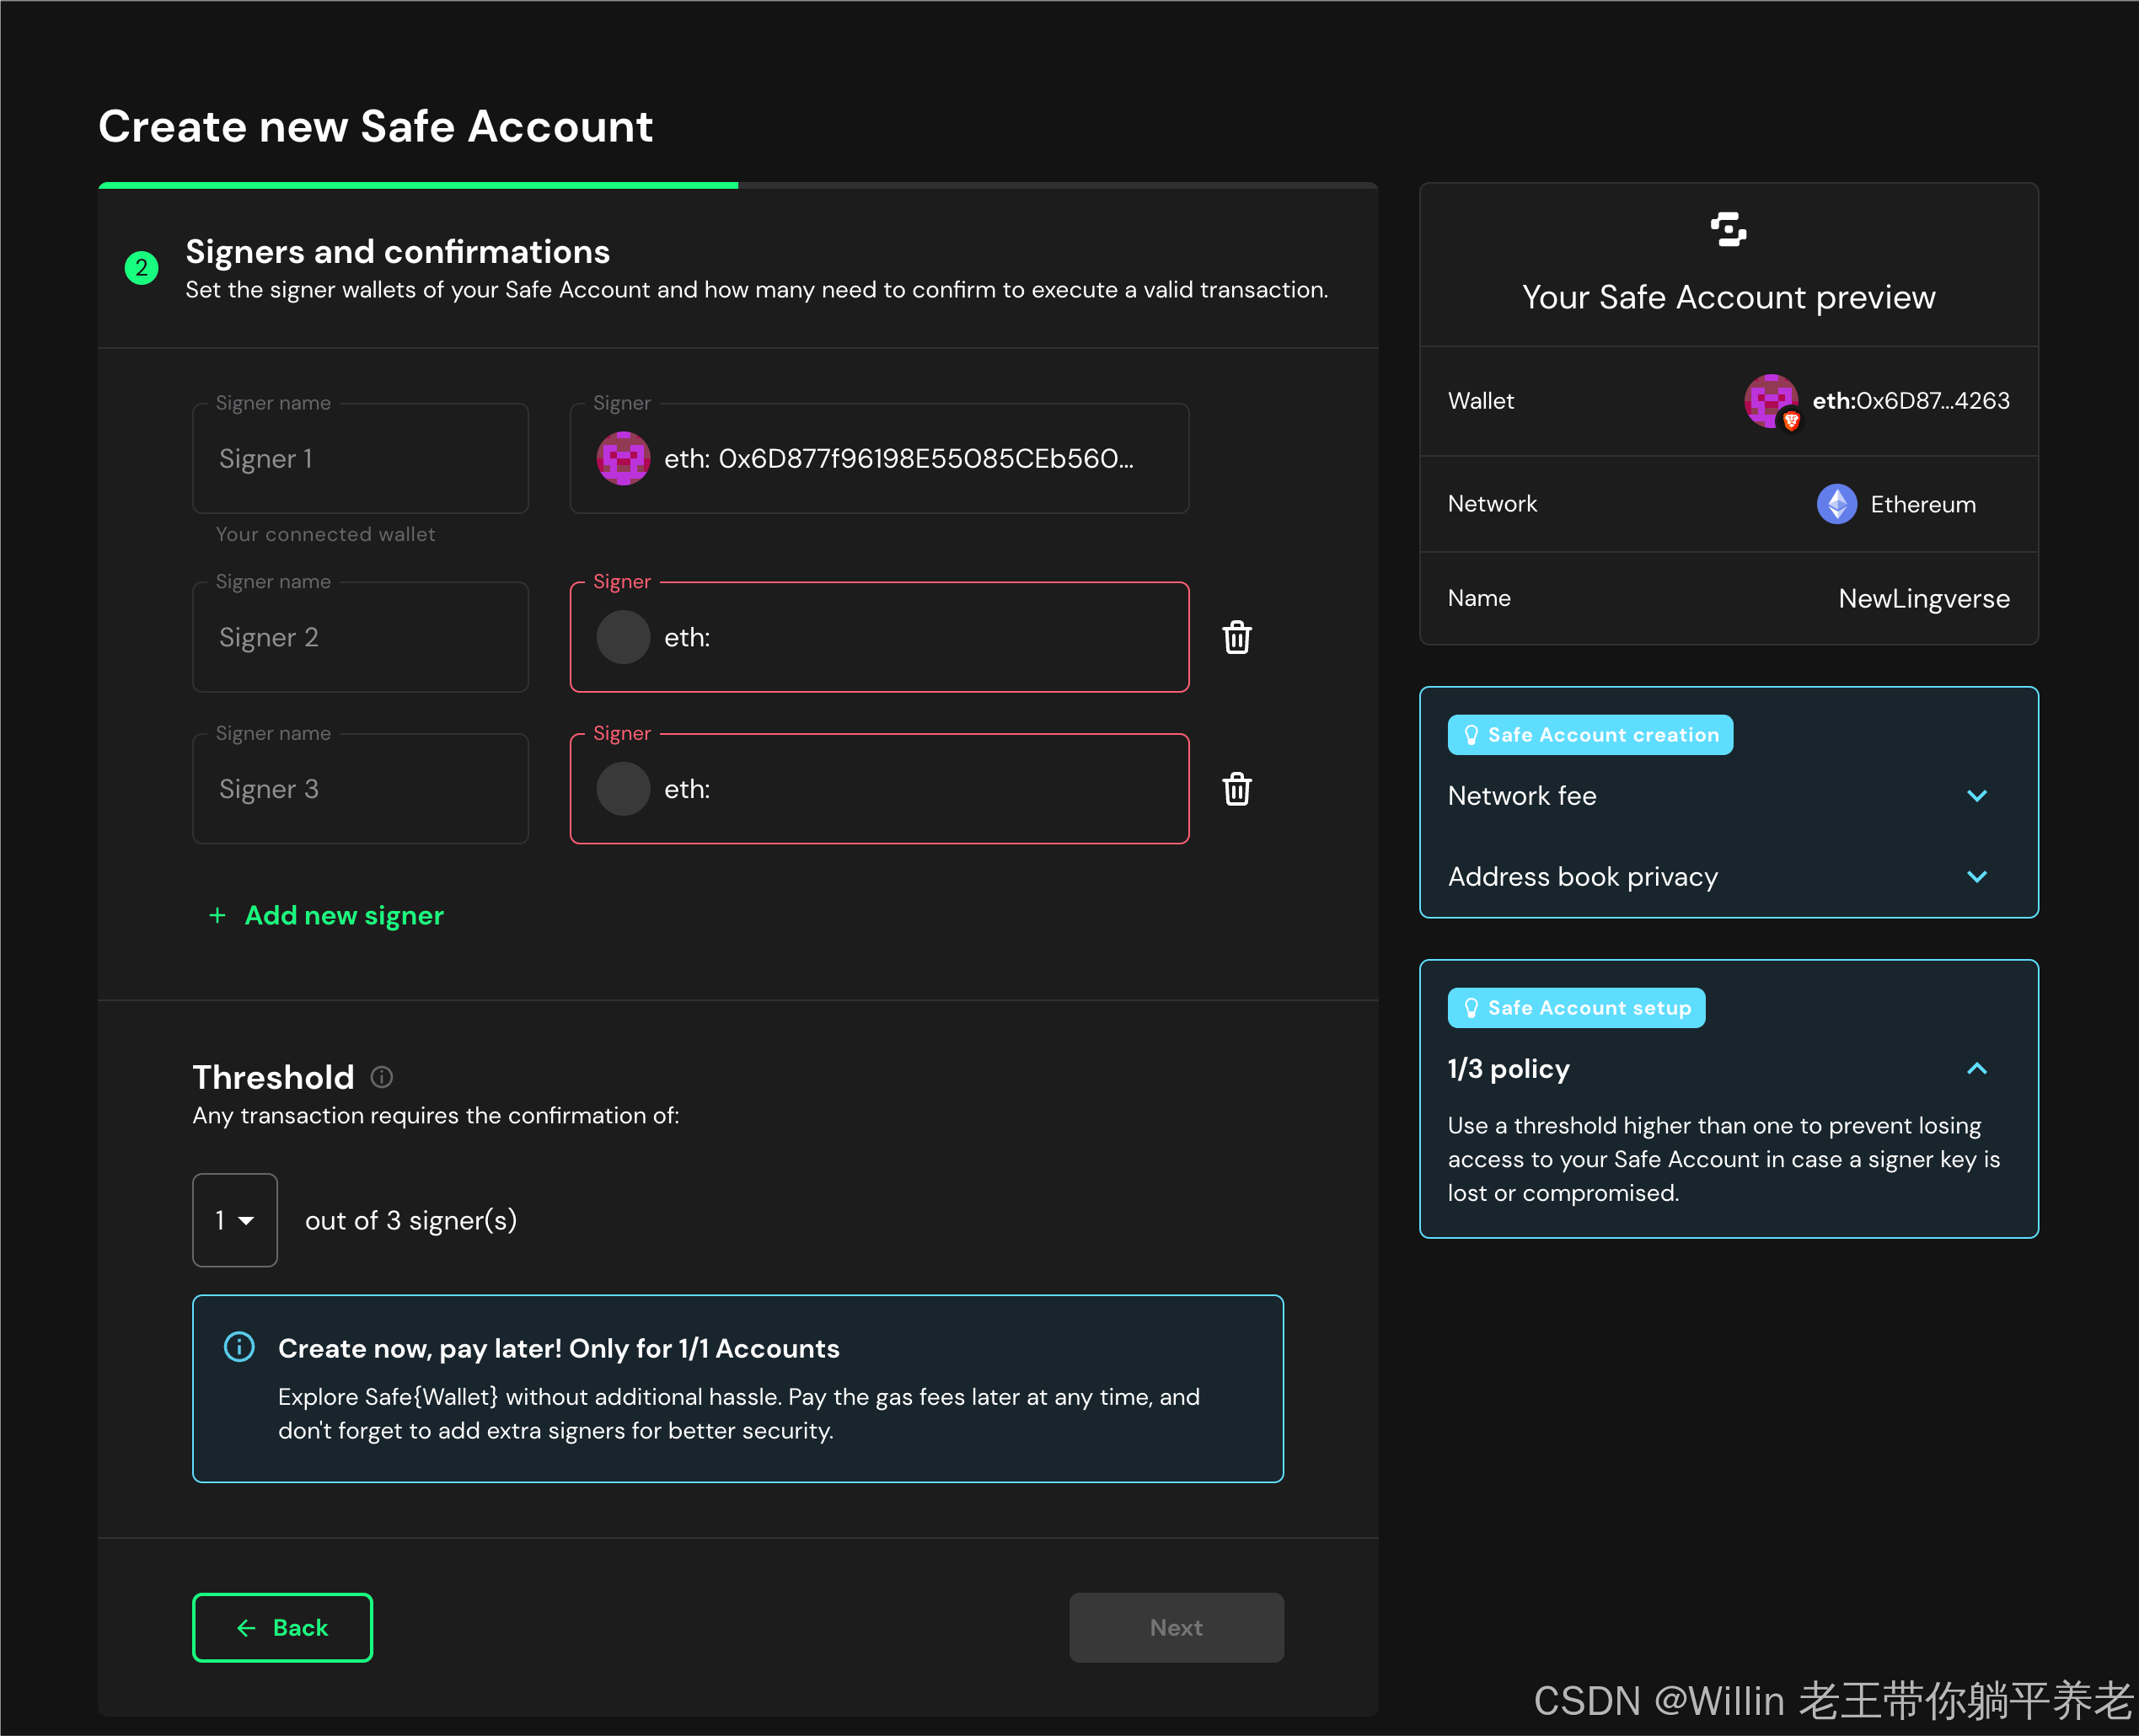
Task: Collapse the 1/3 policy section
Action: pos(1976,1069)
